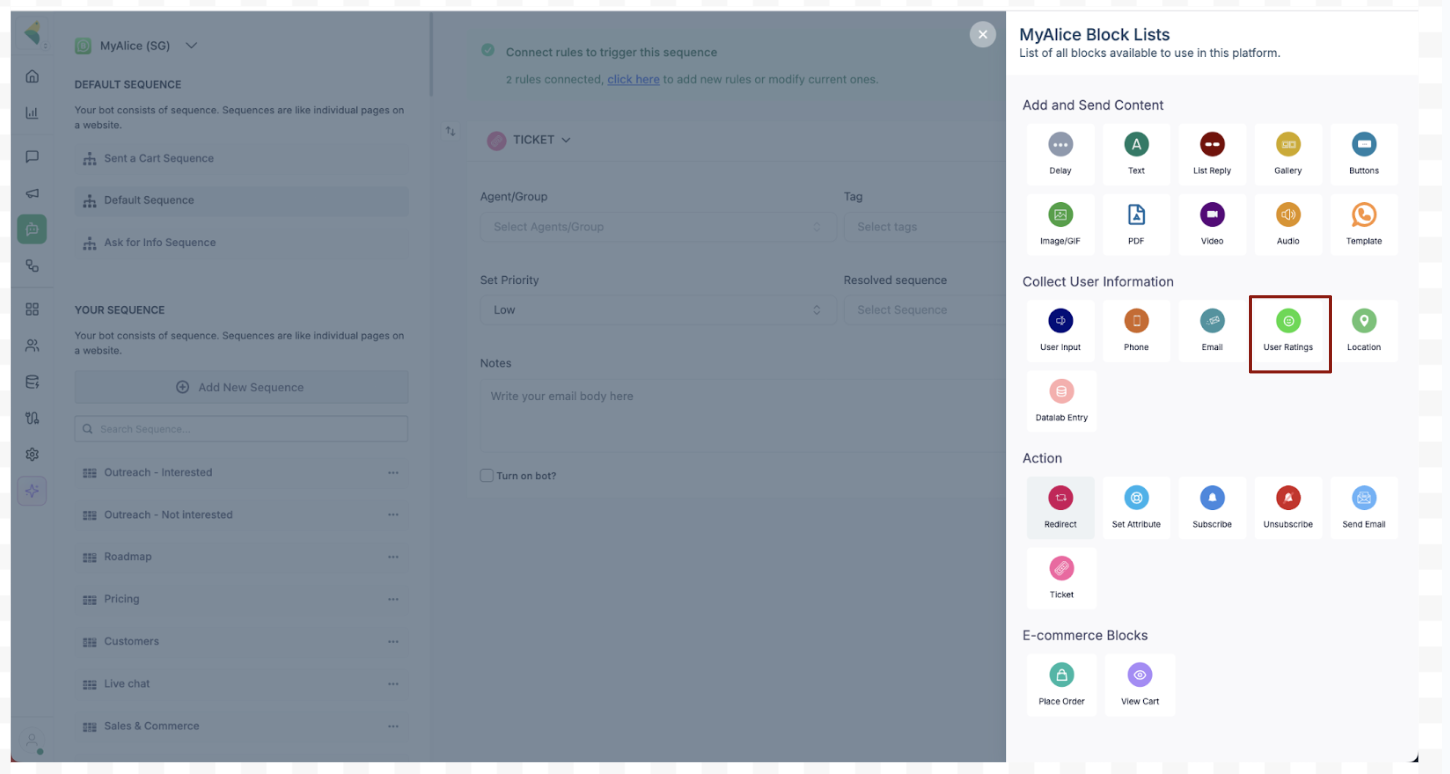Select the Audio block

click(x=1288, y=225)
